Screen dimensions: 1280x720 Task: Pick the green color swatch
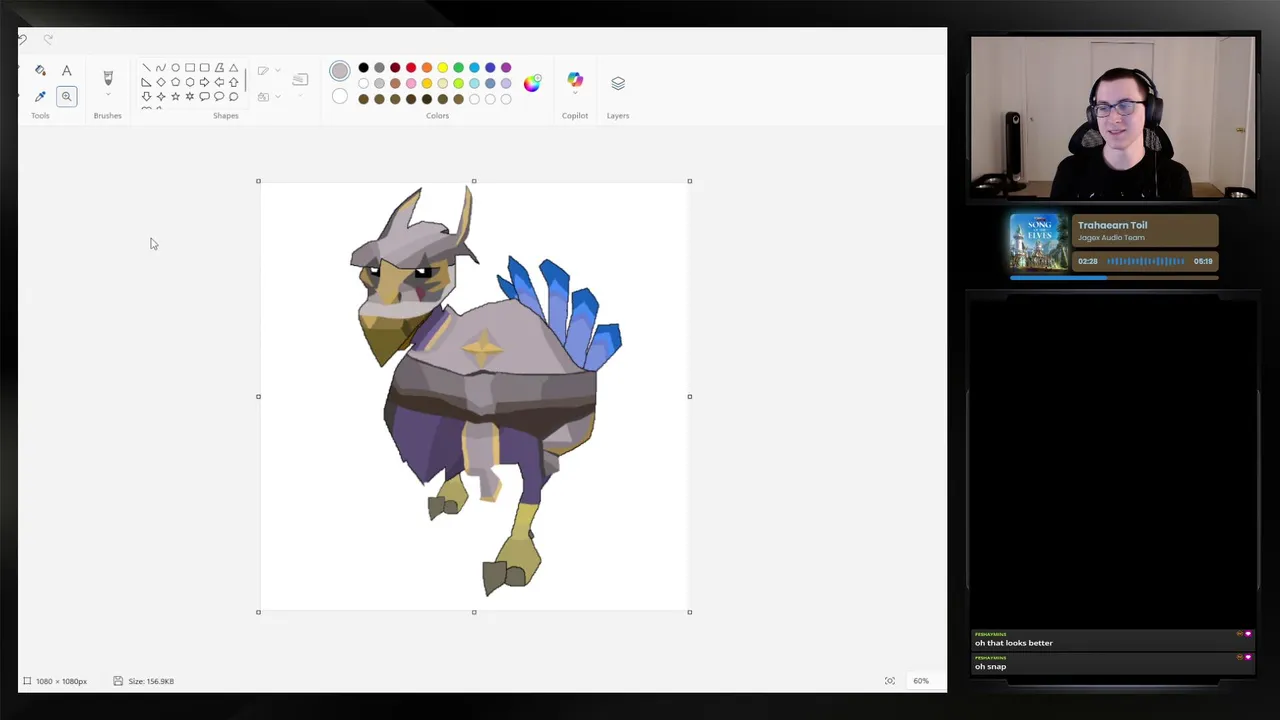pos(458,67)
